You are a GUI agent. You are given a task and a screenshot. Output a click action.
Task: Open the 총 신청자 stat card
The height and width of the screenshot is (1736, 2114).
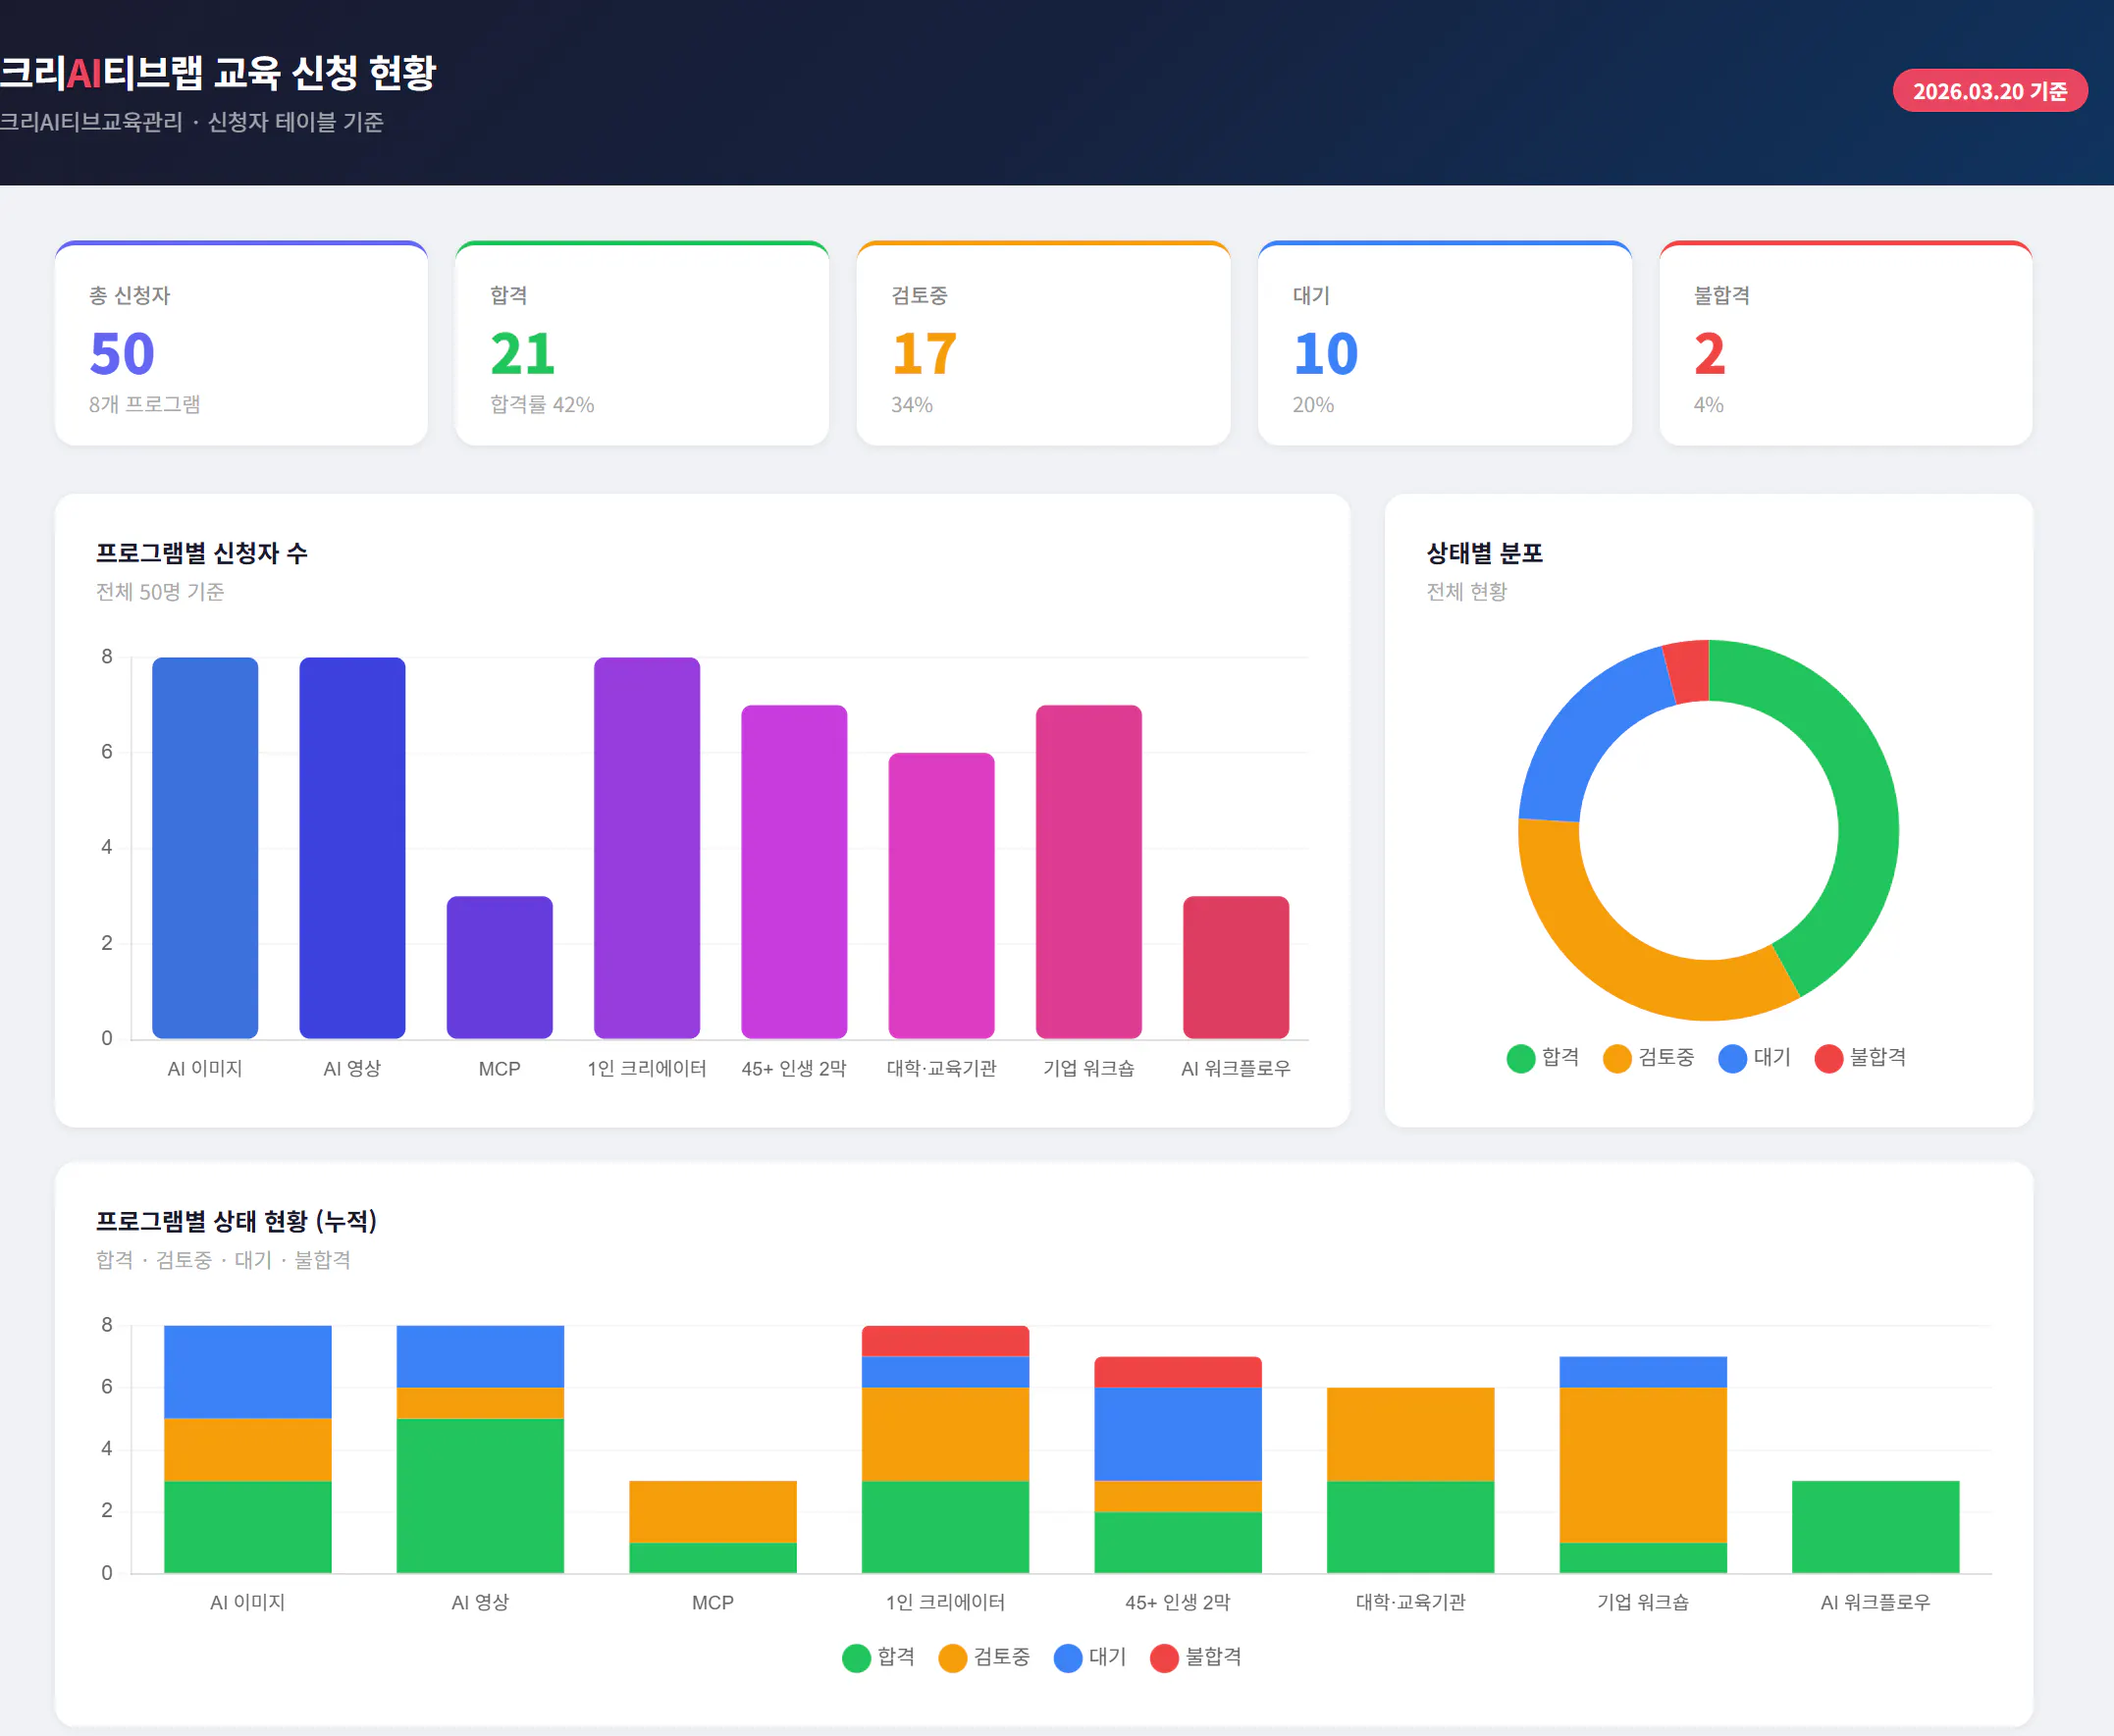click(242, 345)
